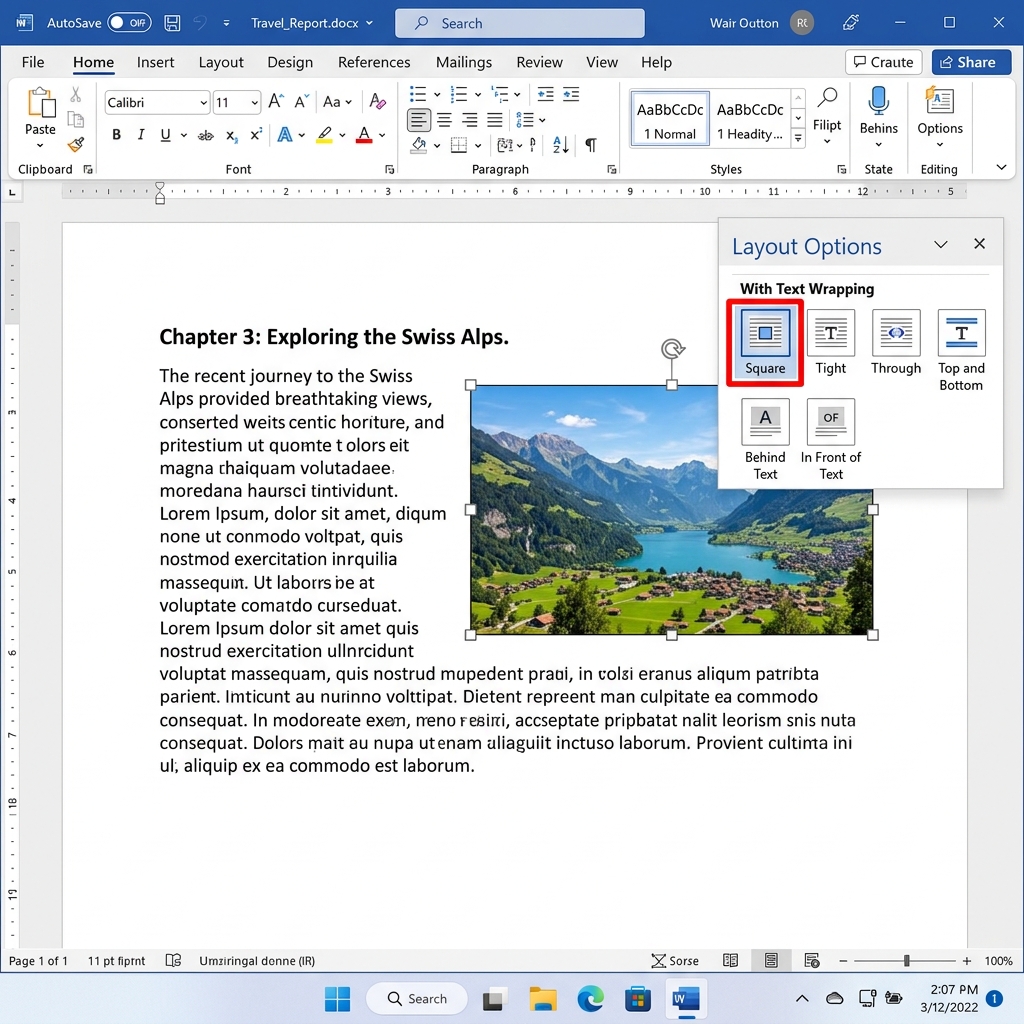
Task: Open the font size dropdown
Action: pyautogui.click(x=254, y=101)
